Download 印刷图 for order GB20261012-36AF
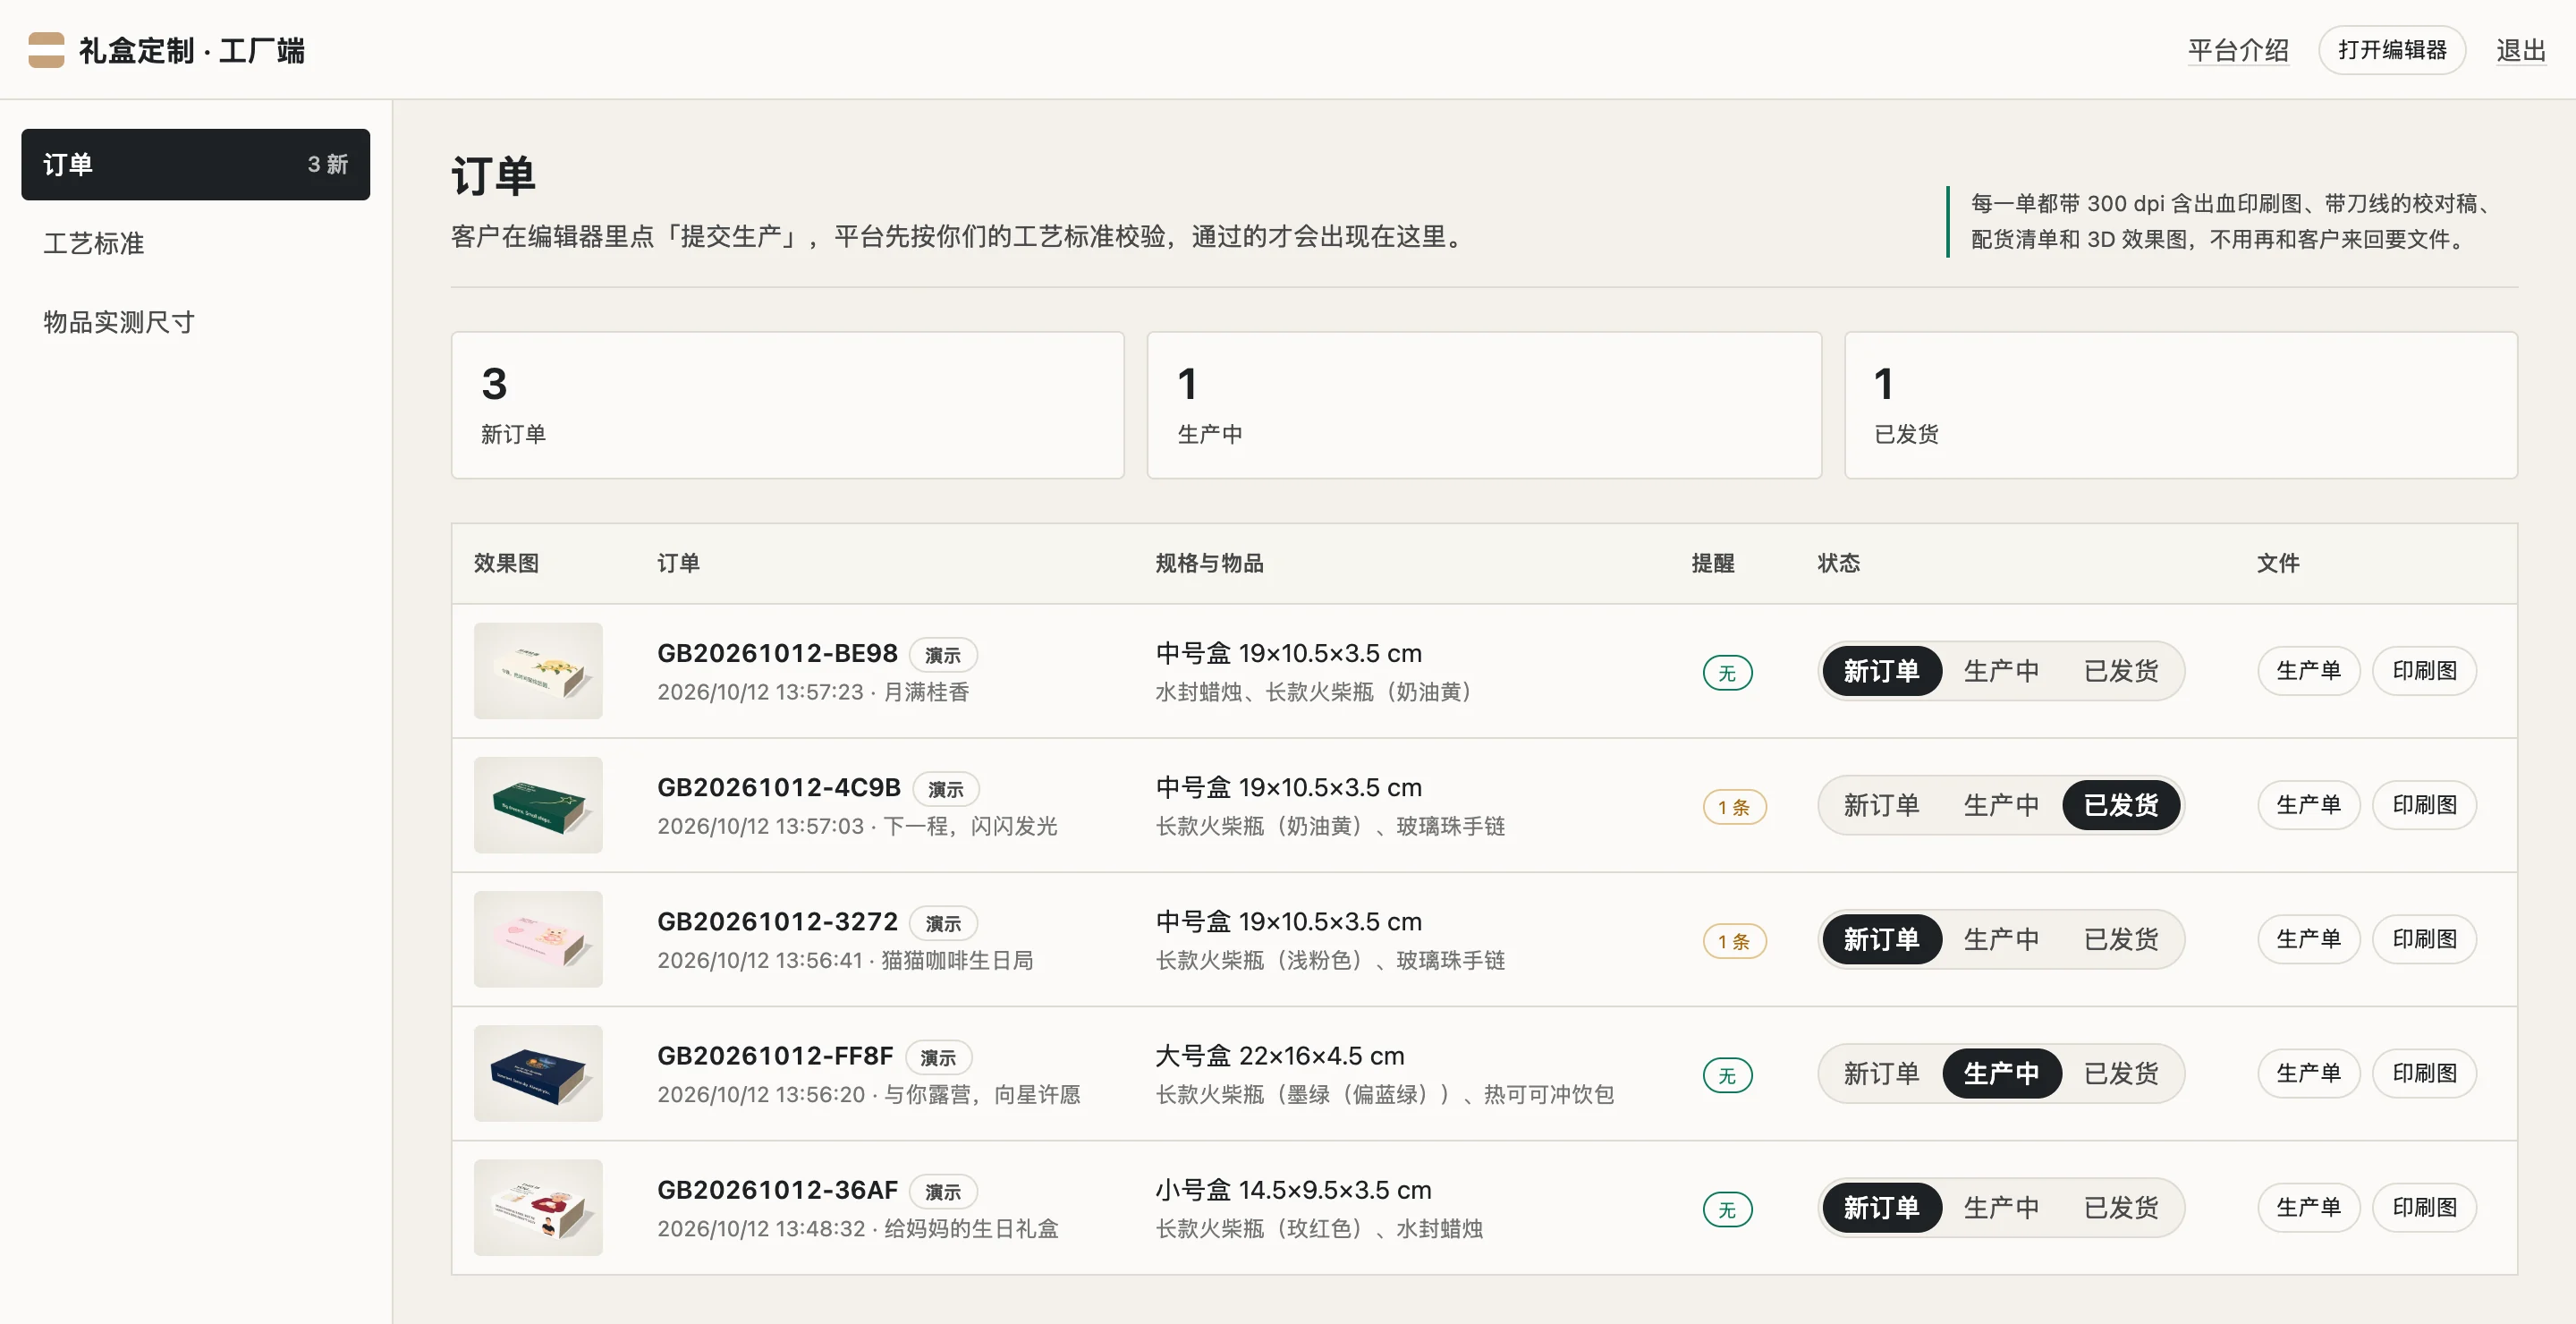This screenshot has width=2576, height=1324. [x=2424, y=1207]
